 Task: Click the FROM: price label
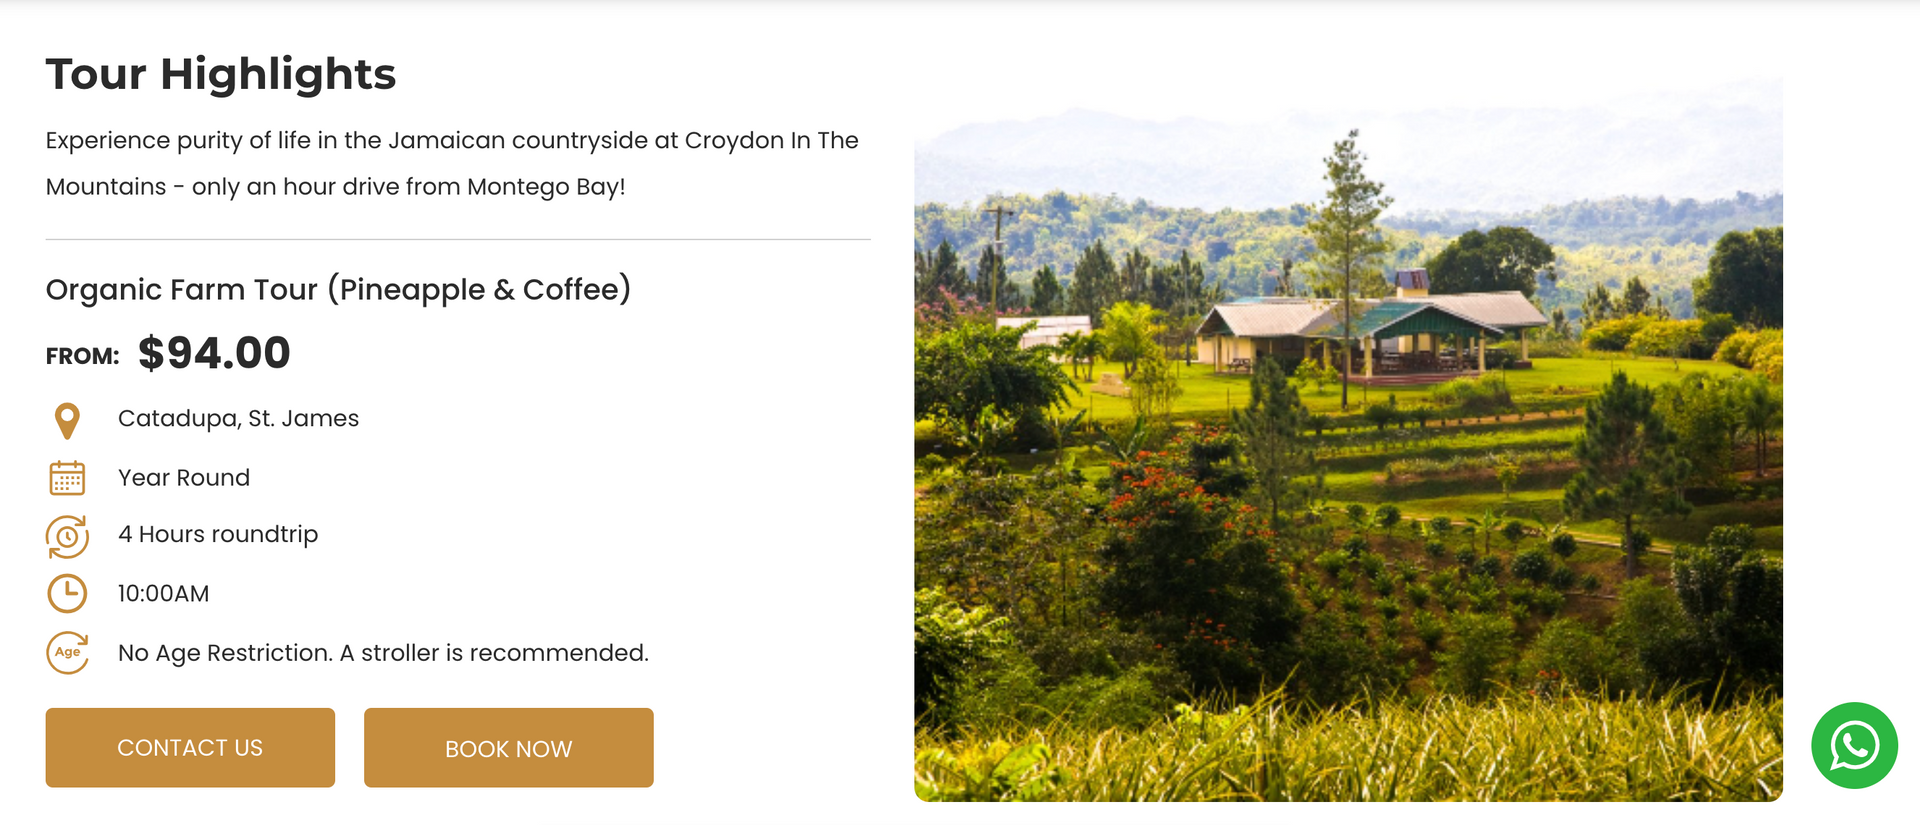(x=82, y=356)
